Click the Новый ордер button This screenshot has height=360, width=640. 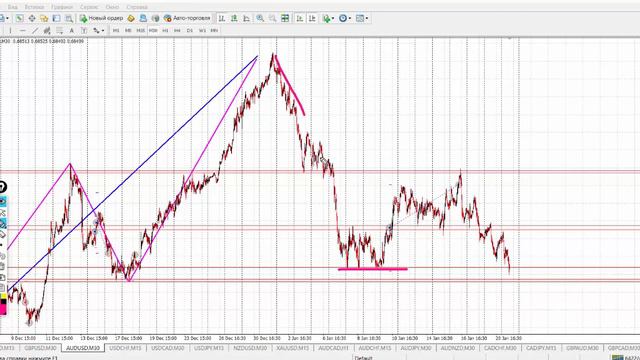tap(102, 18)
